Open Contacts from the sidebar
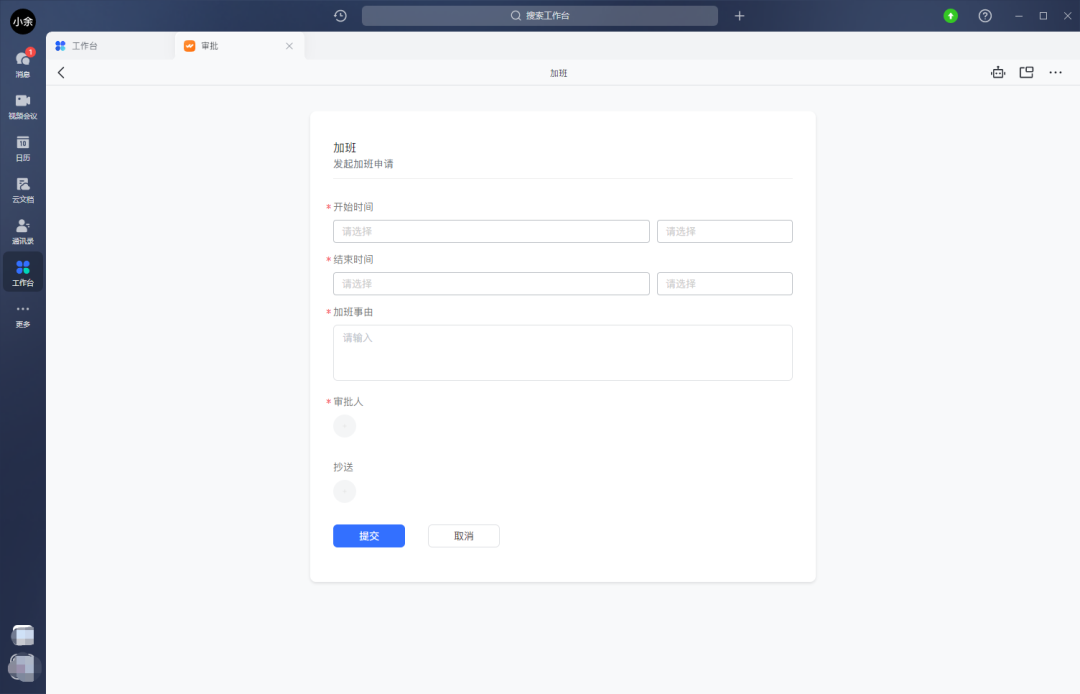This screenshot has height=694, width=1080. (22, 230)
